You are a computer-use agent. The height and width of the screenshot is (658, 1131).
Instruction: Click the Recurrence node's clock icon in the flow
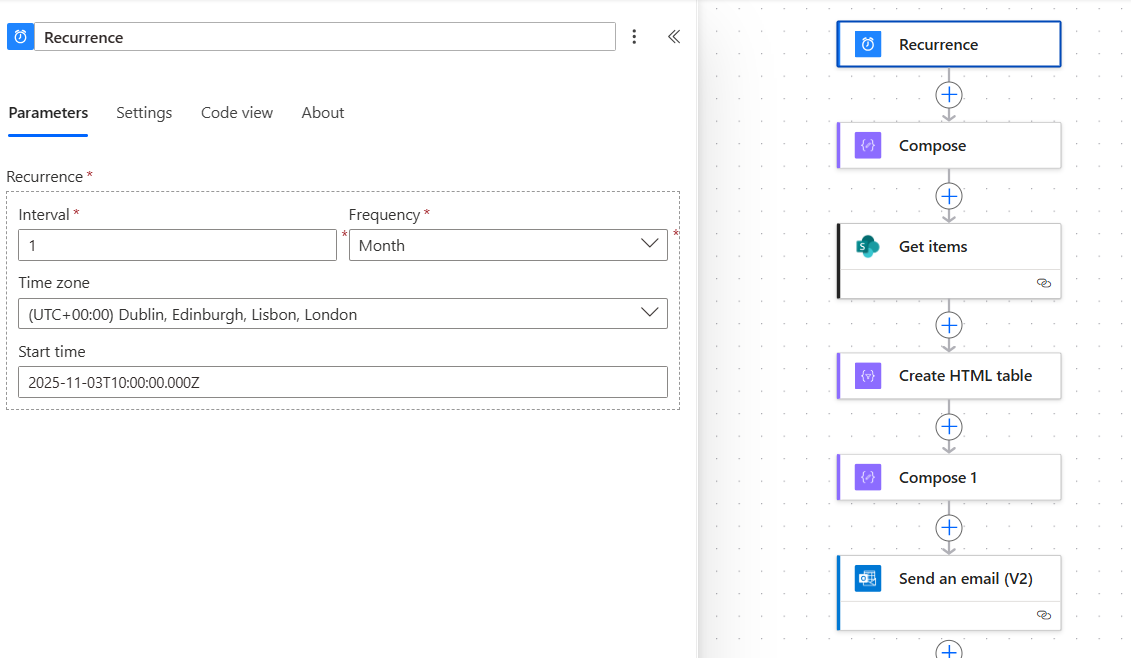click(x=868, y=44)
